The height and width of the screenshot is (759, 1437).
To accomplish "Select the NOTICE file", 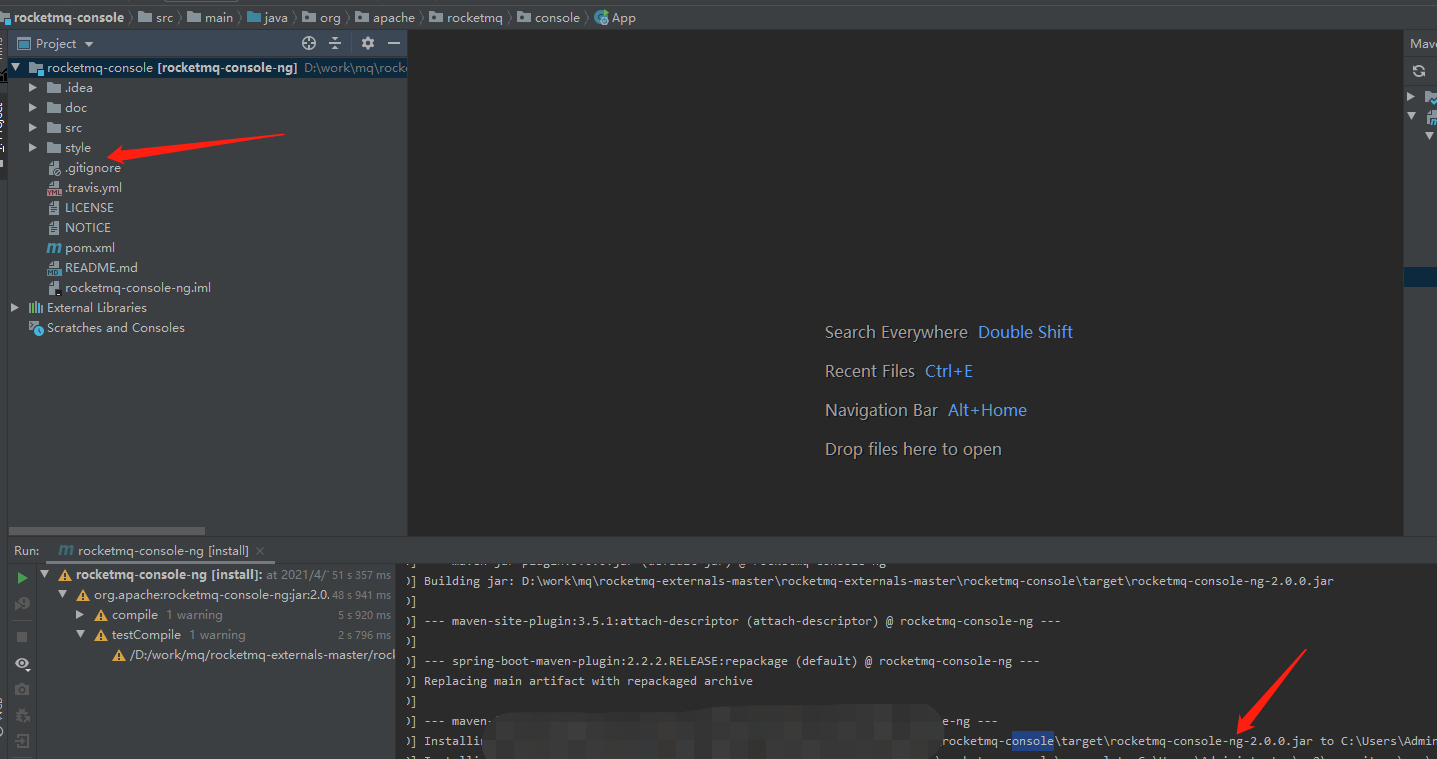I will (x=88, y=228).
